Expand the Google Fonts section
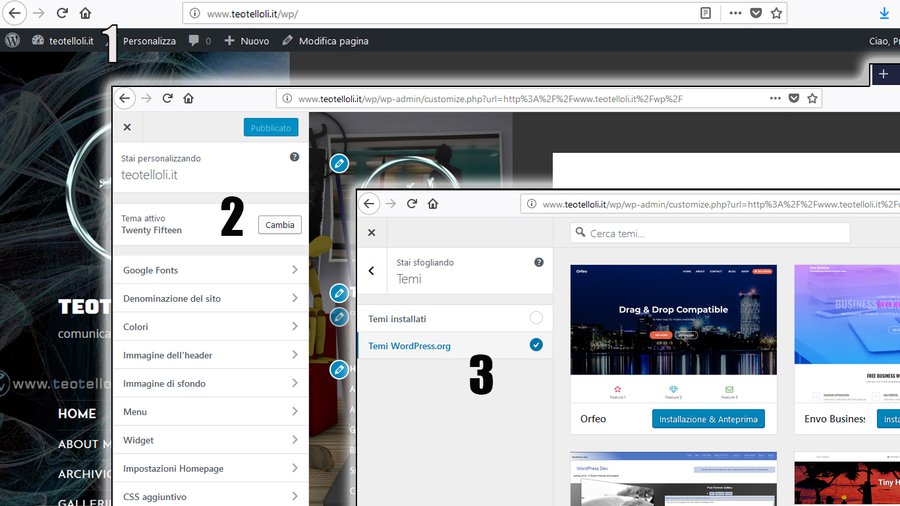Image resolution: width=900 pixels, height=506 pixels. [210, 270]
